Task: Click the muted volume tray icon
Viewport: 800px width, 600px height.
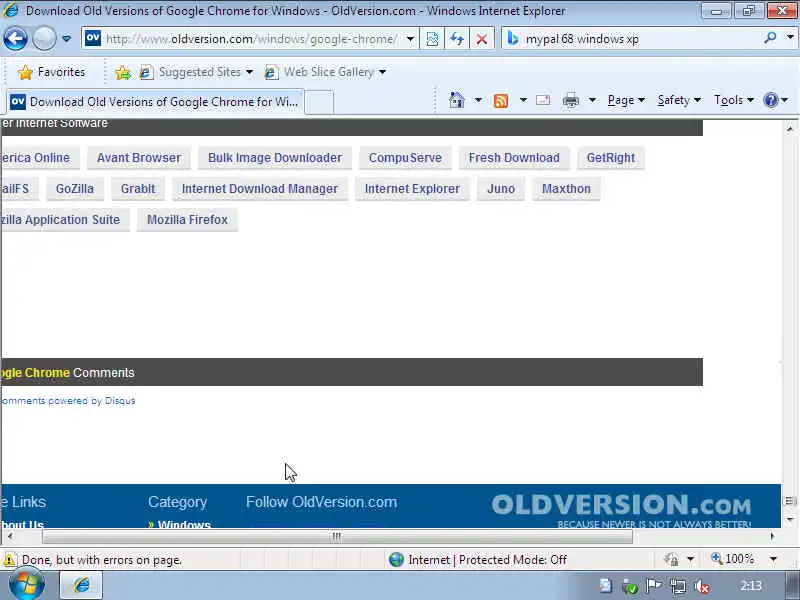Action: pos(703,587)
